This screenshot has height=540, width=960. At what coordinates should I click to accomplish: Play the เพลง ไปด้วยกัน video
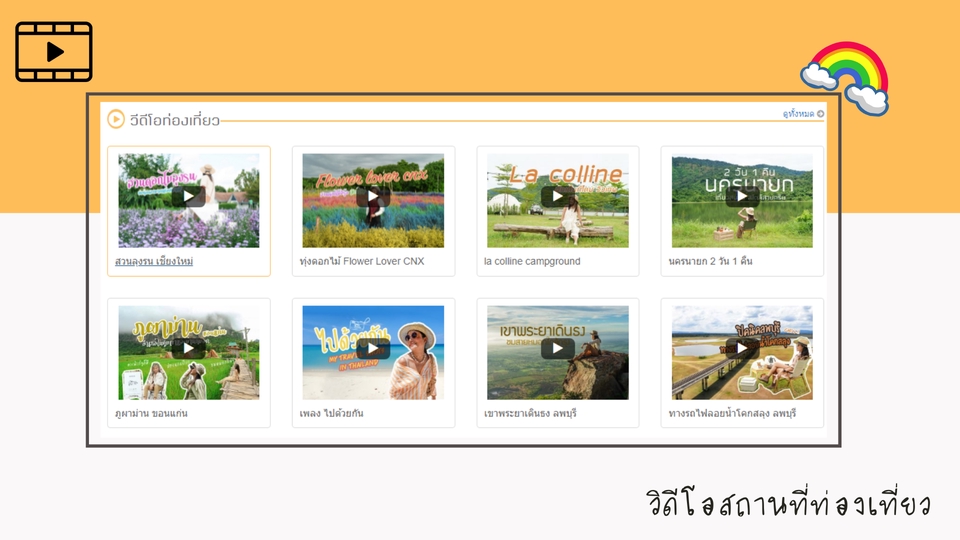coord(373,349)
